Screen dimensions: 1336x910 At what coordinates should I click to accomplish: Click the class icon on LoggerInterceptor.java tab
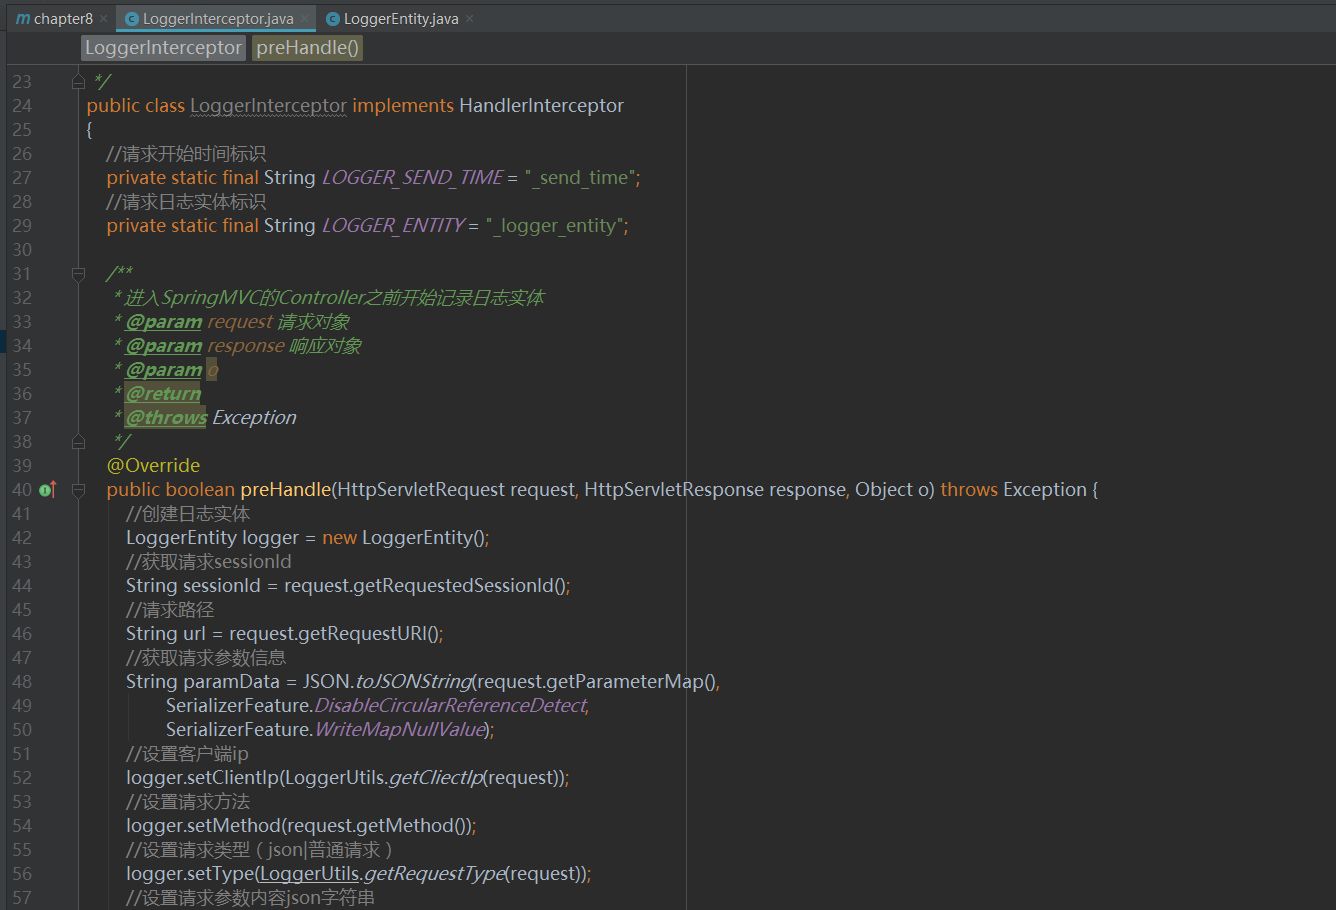click(132, 19)
